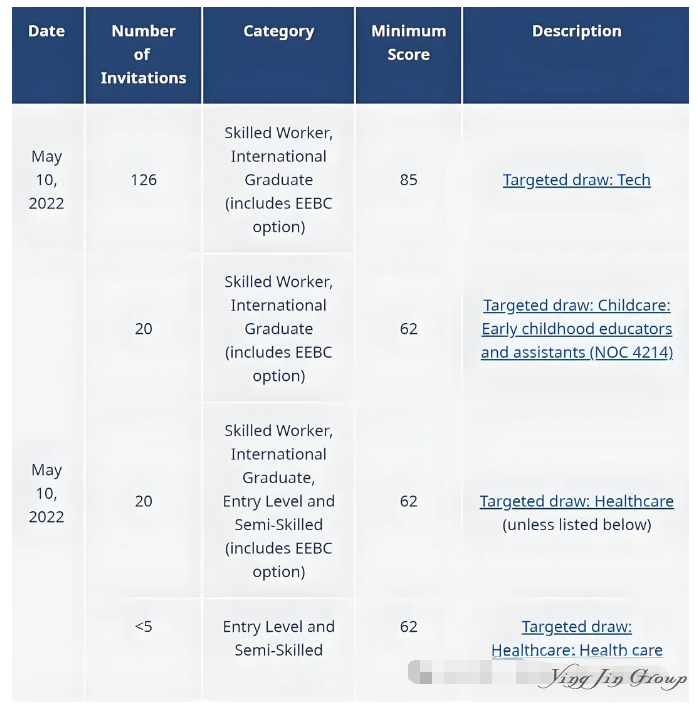
Task: Select the 20 invitations cell in Childcare row
Action: (143, 329)
